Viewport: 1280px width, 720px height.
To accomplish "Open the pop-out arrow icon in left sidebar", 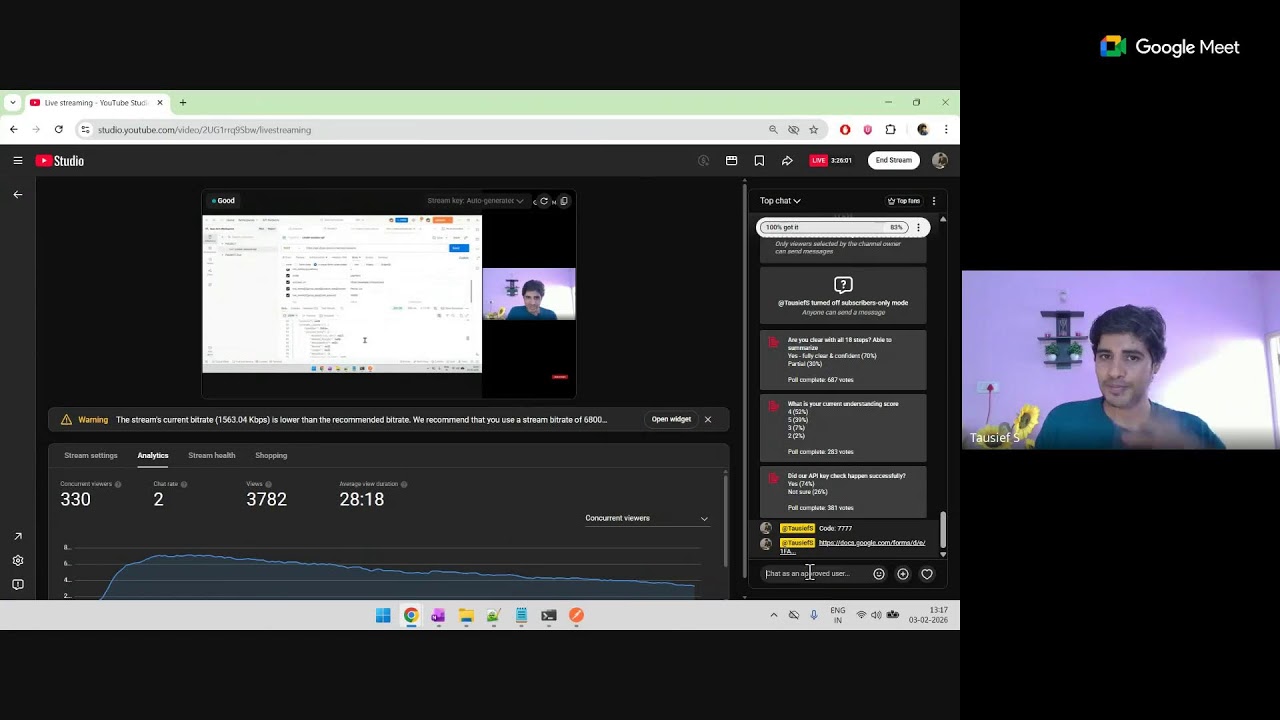I will tap(18, 537).
